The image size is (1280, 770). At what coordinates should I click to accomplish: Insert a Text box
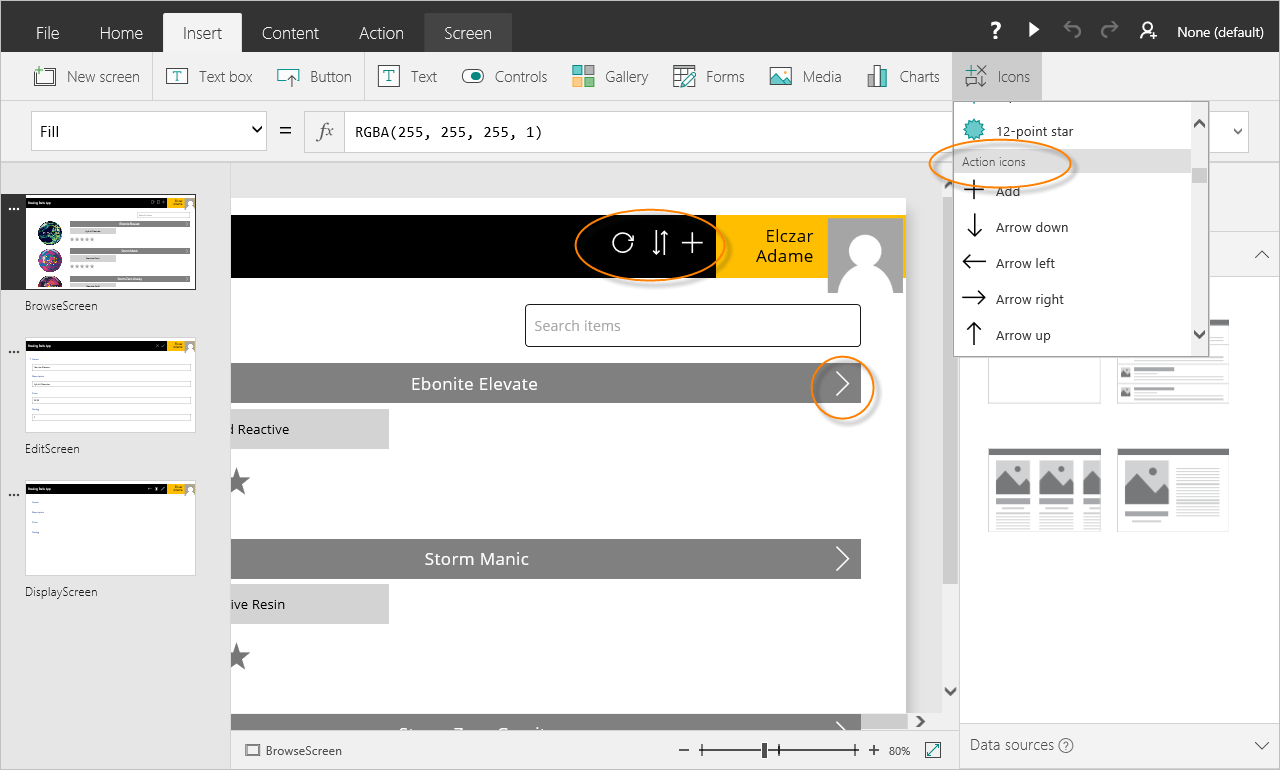209,76
